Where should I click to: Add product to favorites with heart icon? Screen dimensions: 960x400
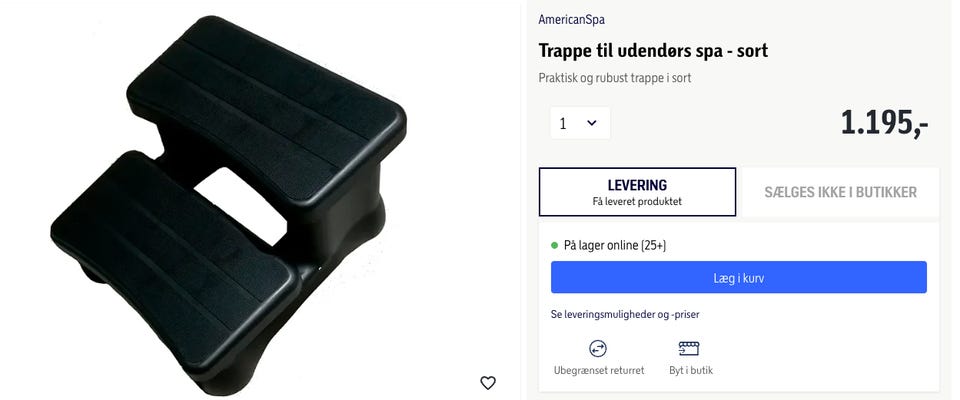coord(487,383)
